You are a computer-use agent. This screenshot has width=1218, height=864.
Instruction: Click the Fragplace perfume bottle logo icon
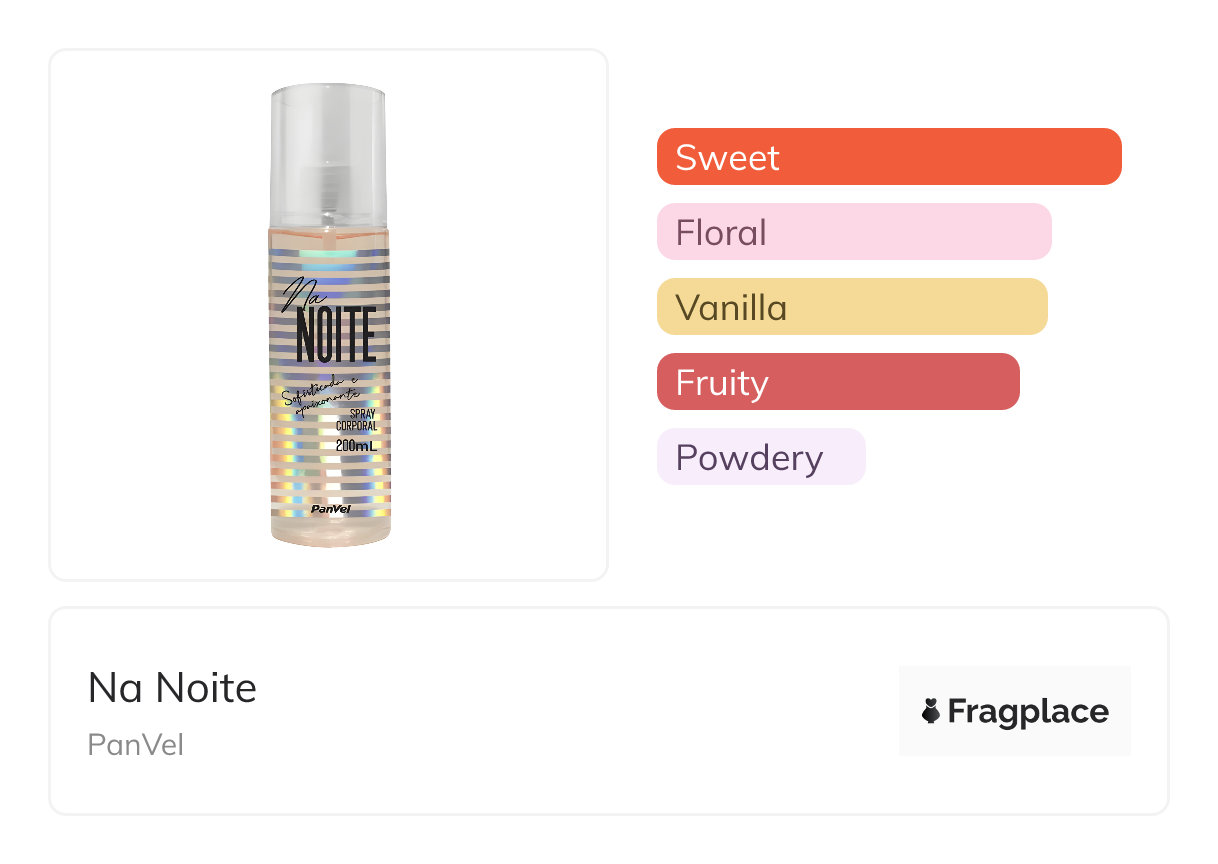click(931, 711)
